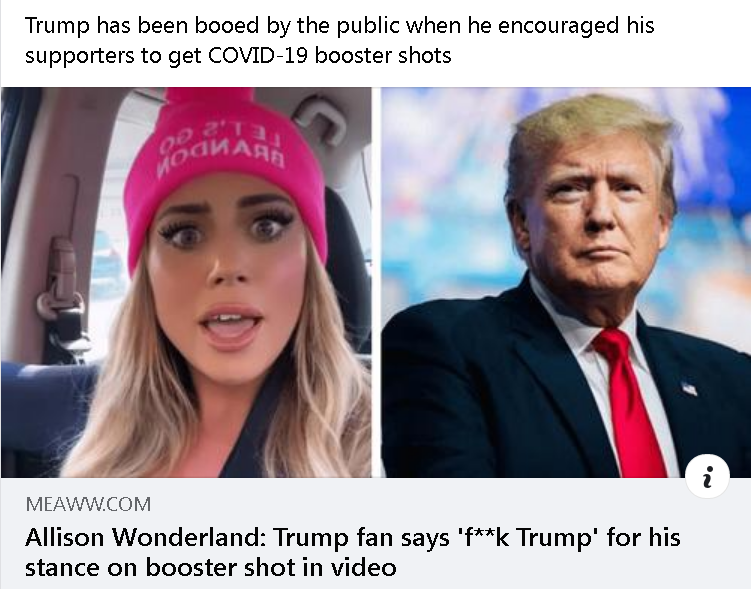751x589 pixels.
Task: Click the white divider between the two photos
Action: click(x=376, y=282)
